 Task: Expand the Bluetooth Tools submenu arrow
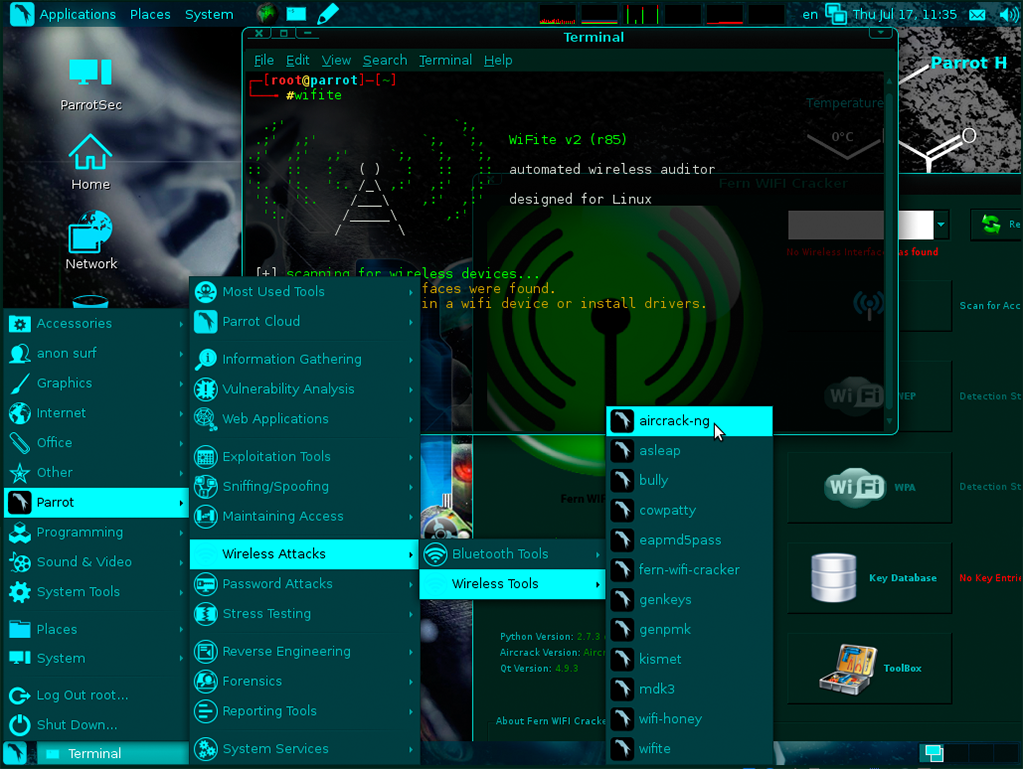597,554
